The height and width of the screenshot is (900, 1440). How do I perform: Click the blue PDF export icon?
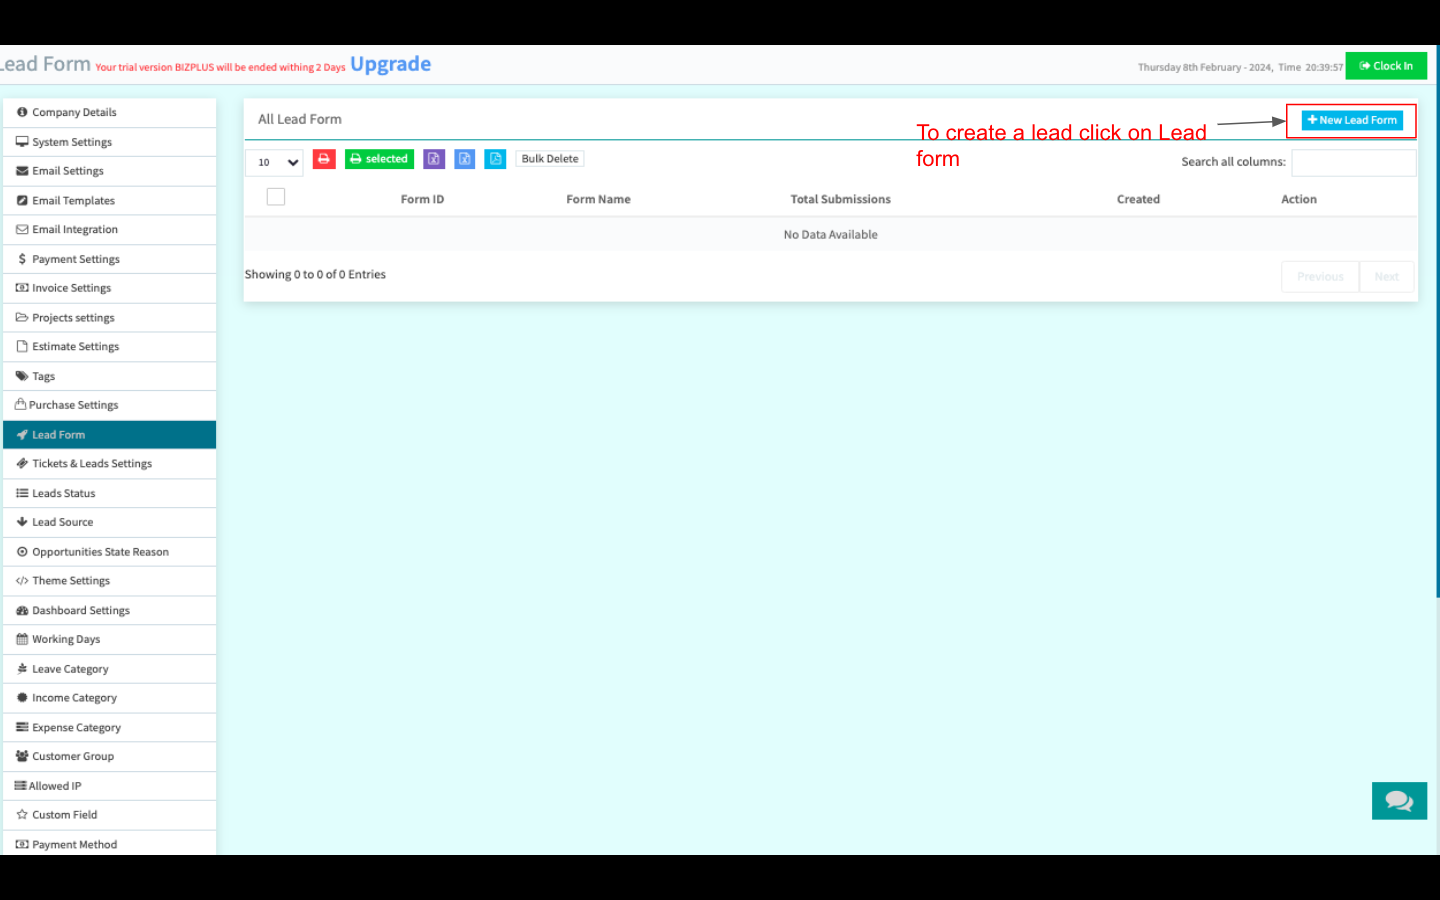pyautogui.click(x=495, y=159)
